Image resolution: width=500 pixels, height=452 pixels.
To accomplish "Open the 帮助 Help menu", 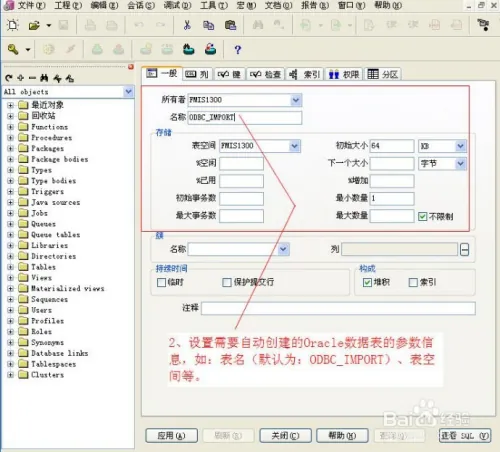I will point(388,5).
